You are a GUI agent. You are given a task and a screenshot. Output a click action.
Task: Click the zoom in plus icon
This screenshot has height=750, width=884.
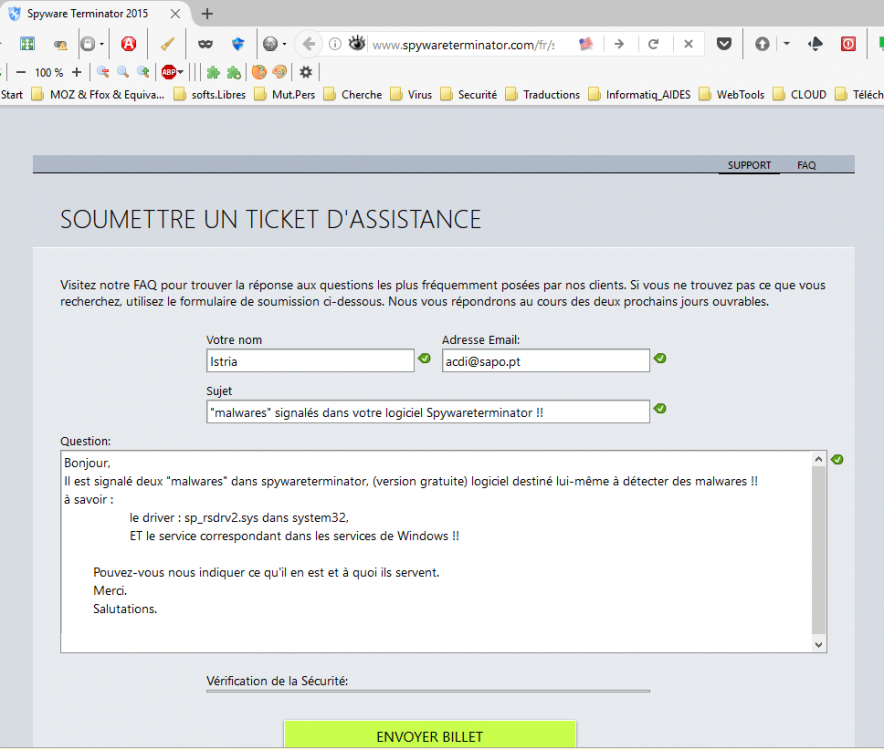(76, 72)
